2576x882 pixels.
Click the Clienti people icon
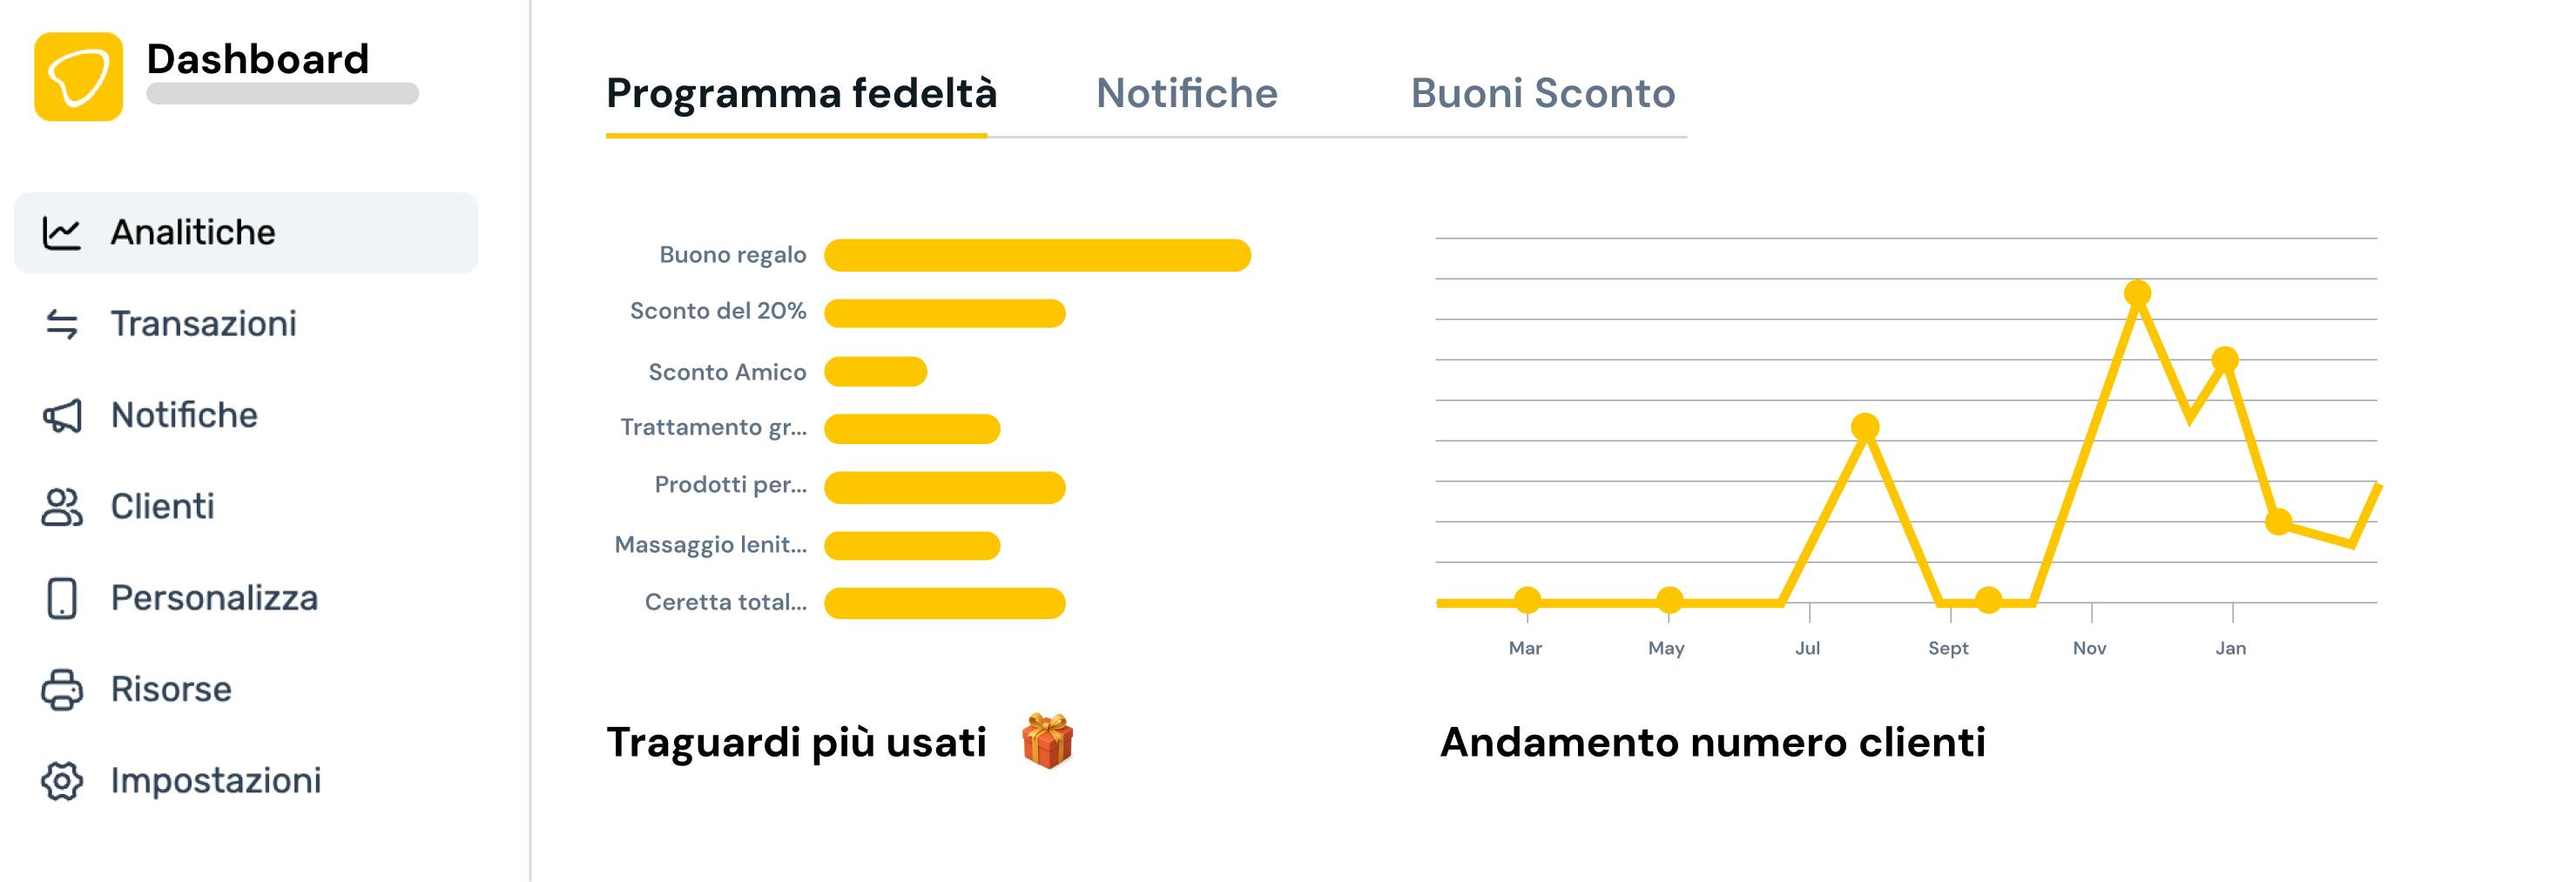click(x=61, y=507)
